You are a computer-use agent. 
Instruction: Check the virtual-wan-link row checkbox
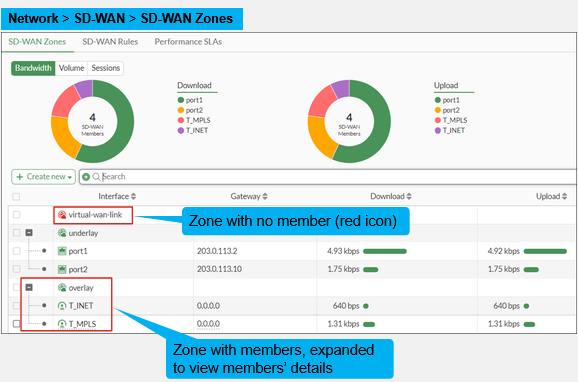[x=16, y=215]
